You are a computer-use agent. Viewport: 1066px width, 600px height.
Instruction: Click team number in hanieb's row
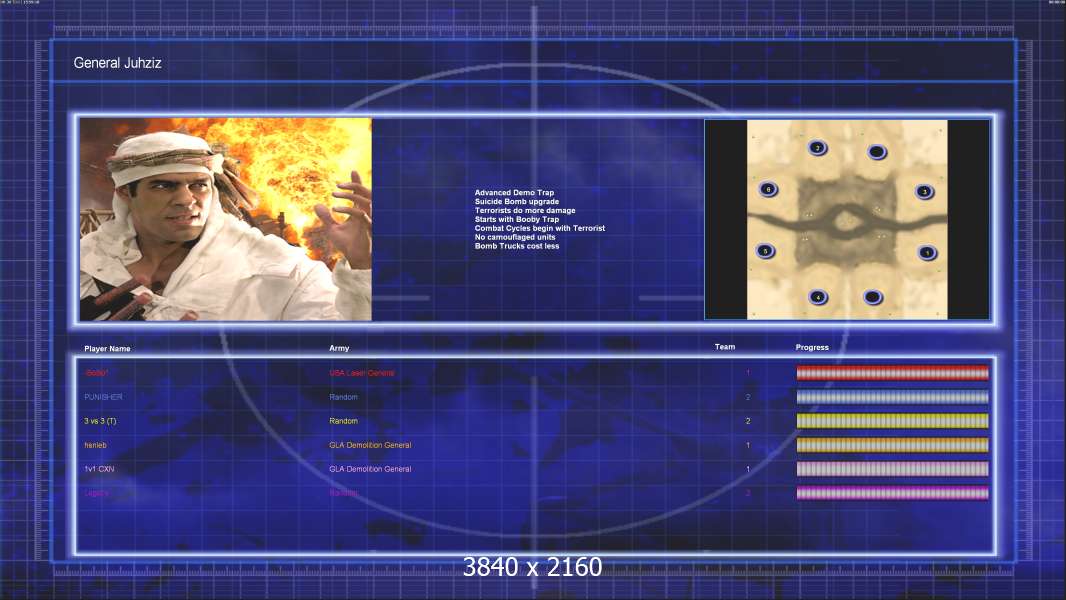748,445
